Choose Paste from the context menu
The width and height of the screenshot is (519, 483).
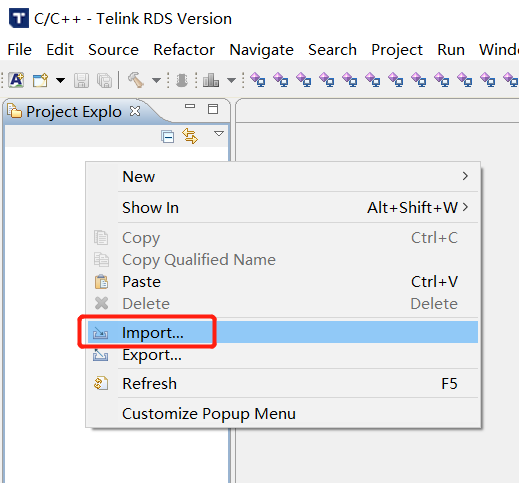pyautogui.click(x=283, y=282)
